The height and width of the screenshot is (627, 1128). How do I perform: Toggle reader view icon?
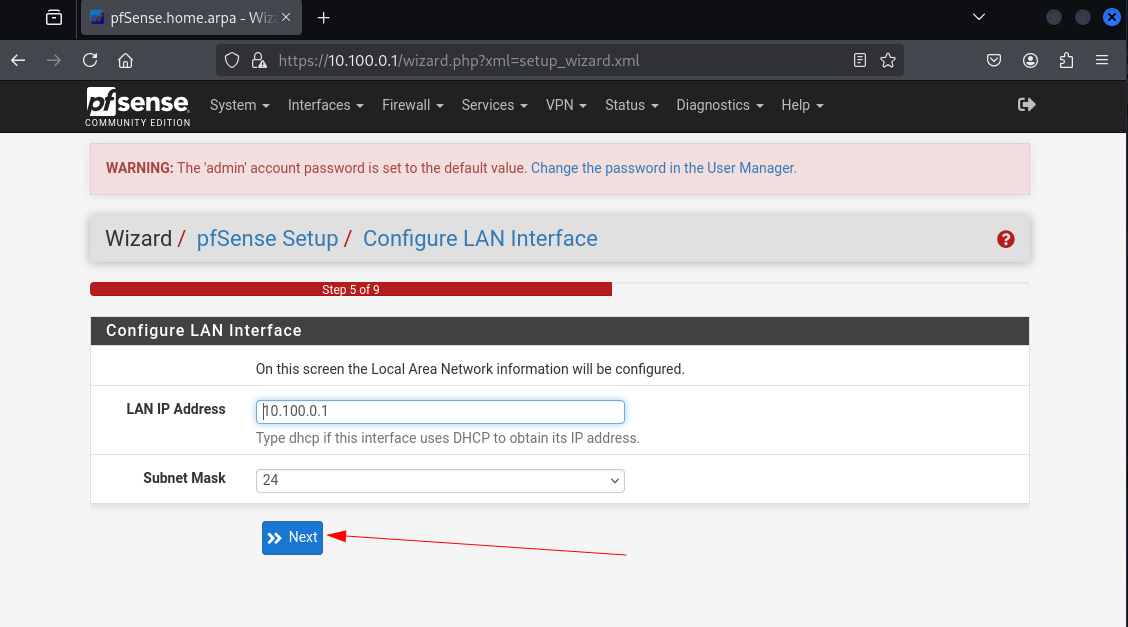coord(860,60)
